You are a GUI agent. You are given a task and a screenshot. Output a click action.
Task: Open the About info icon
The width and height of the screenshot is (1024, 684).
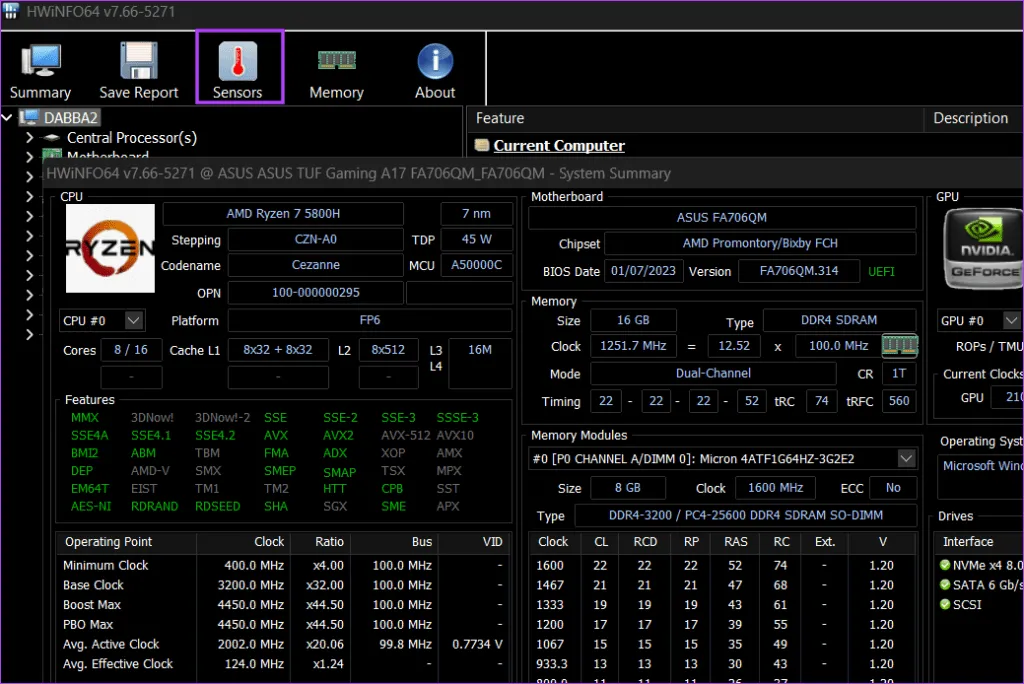(435, 63)
